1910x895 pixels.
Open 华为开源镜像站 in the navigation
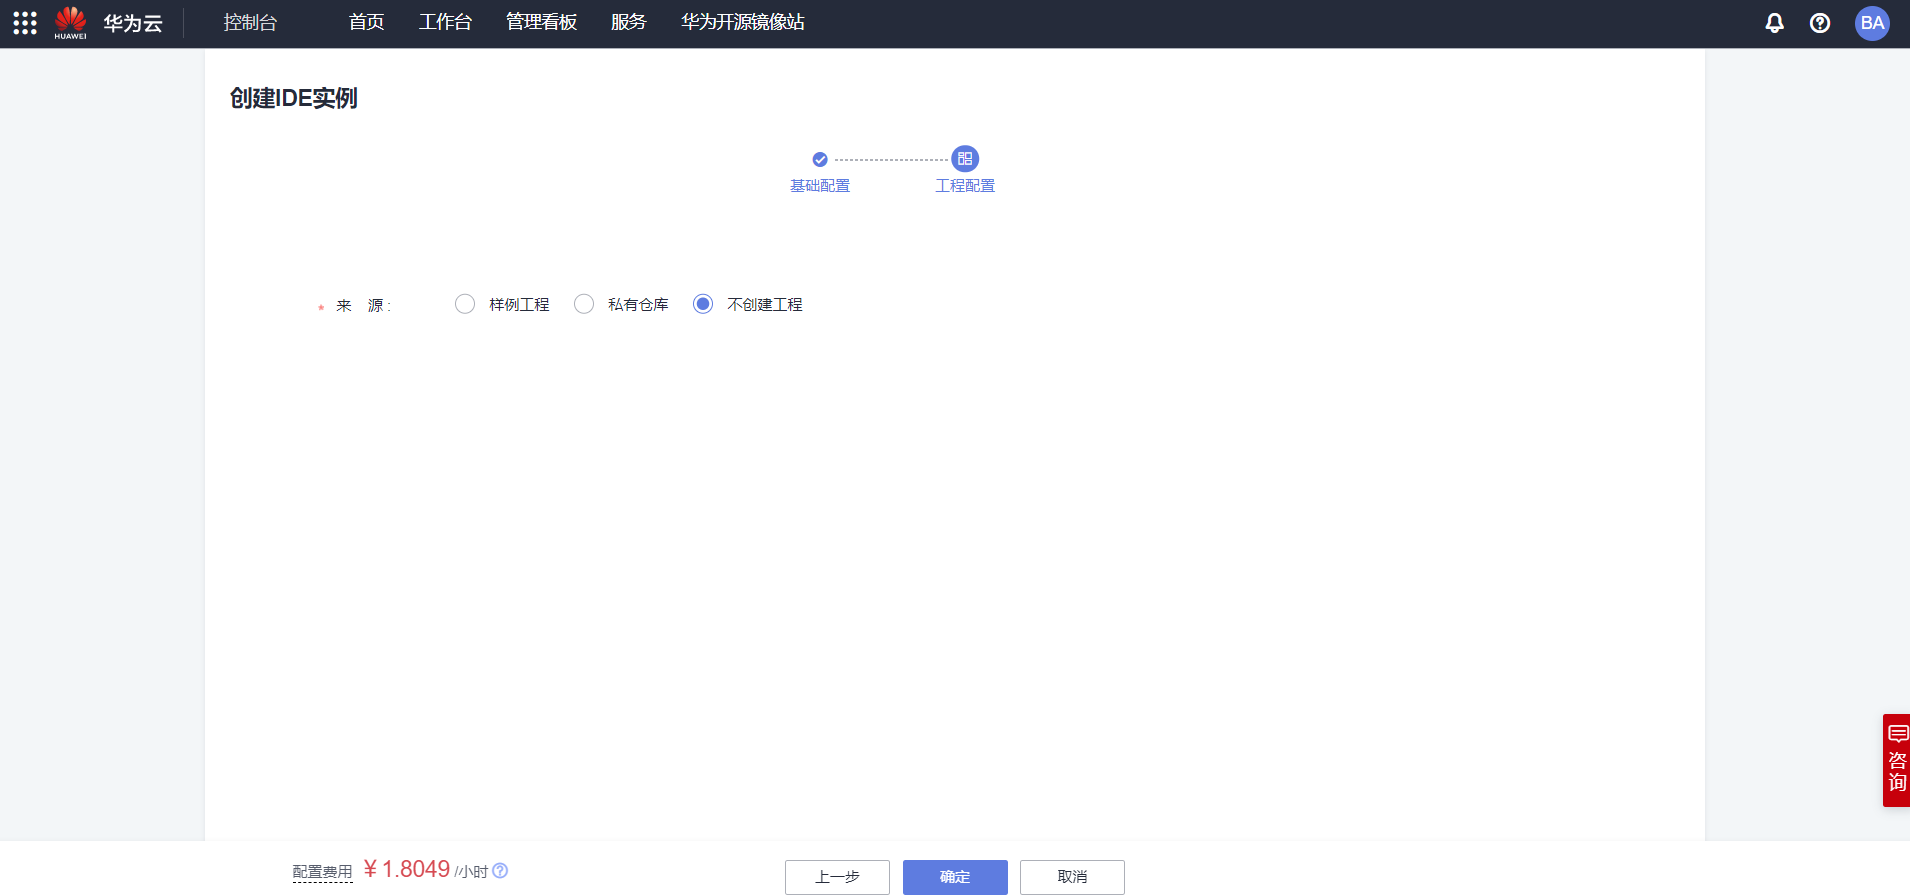coord(742,23)
